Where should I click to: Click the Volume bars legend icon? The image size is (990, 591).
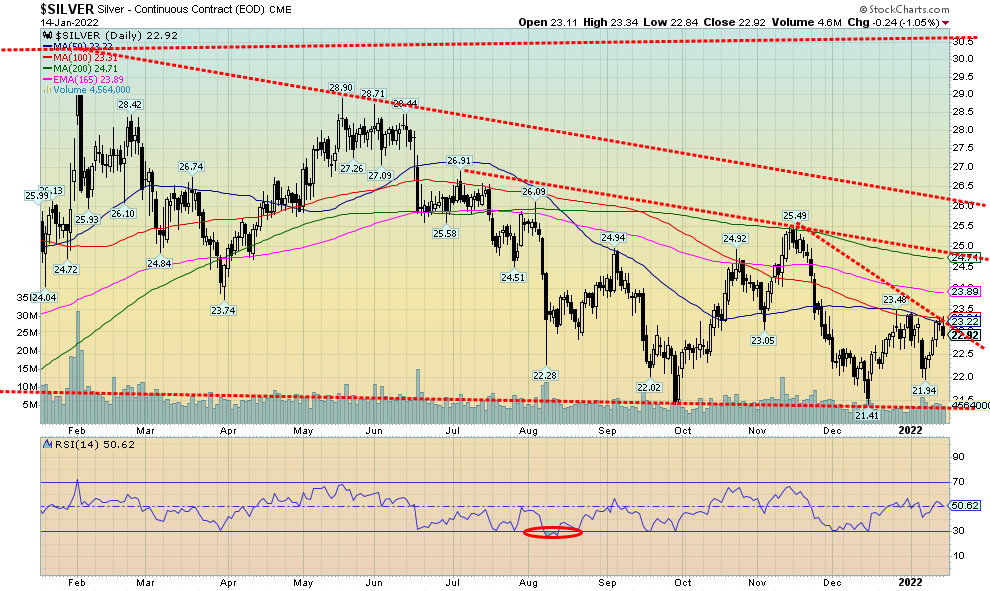click(45, 91)
